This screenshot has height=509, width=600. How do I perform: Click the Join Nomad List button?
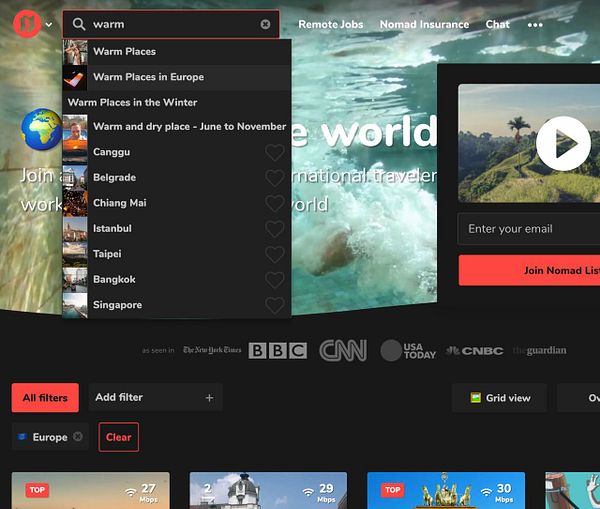(529, 271)
